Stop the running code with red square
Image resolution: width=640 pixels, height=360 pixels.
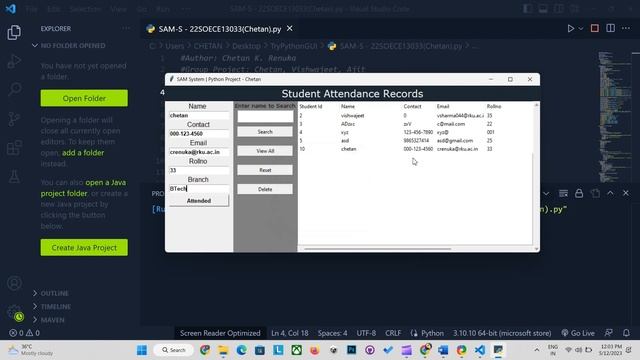point(595,28)
